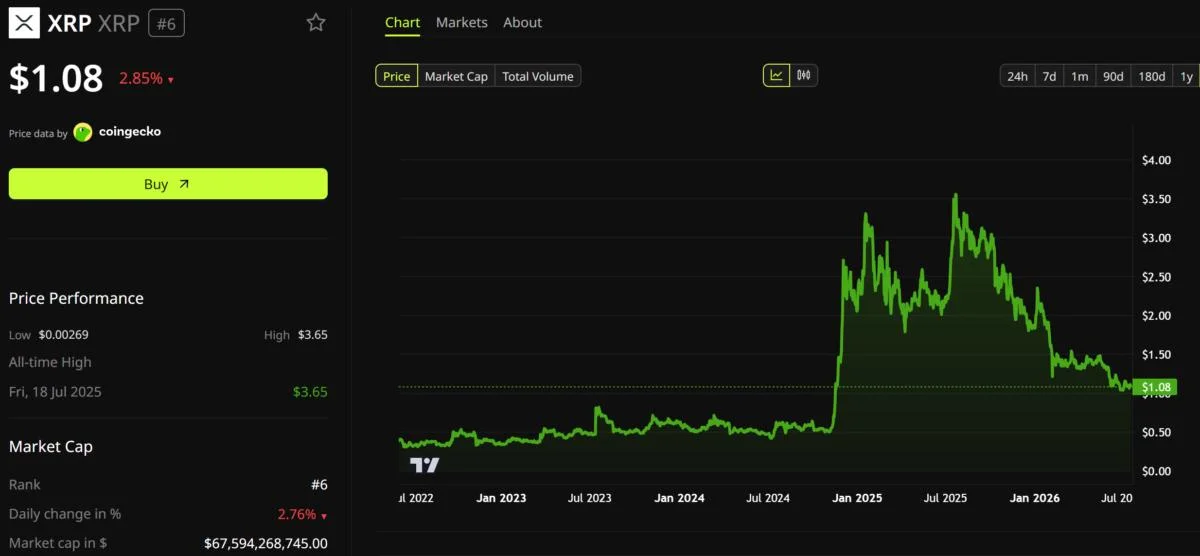Click the Jul 2024 axis label
Screen dimensions: 1200x556
click(x=768, y=497)
